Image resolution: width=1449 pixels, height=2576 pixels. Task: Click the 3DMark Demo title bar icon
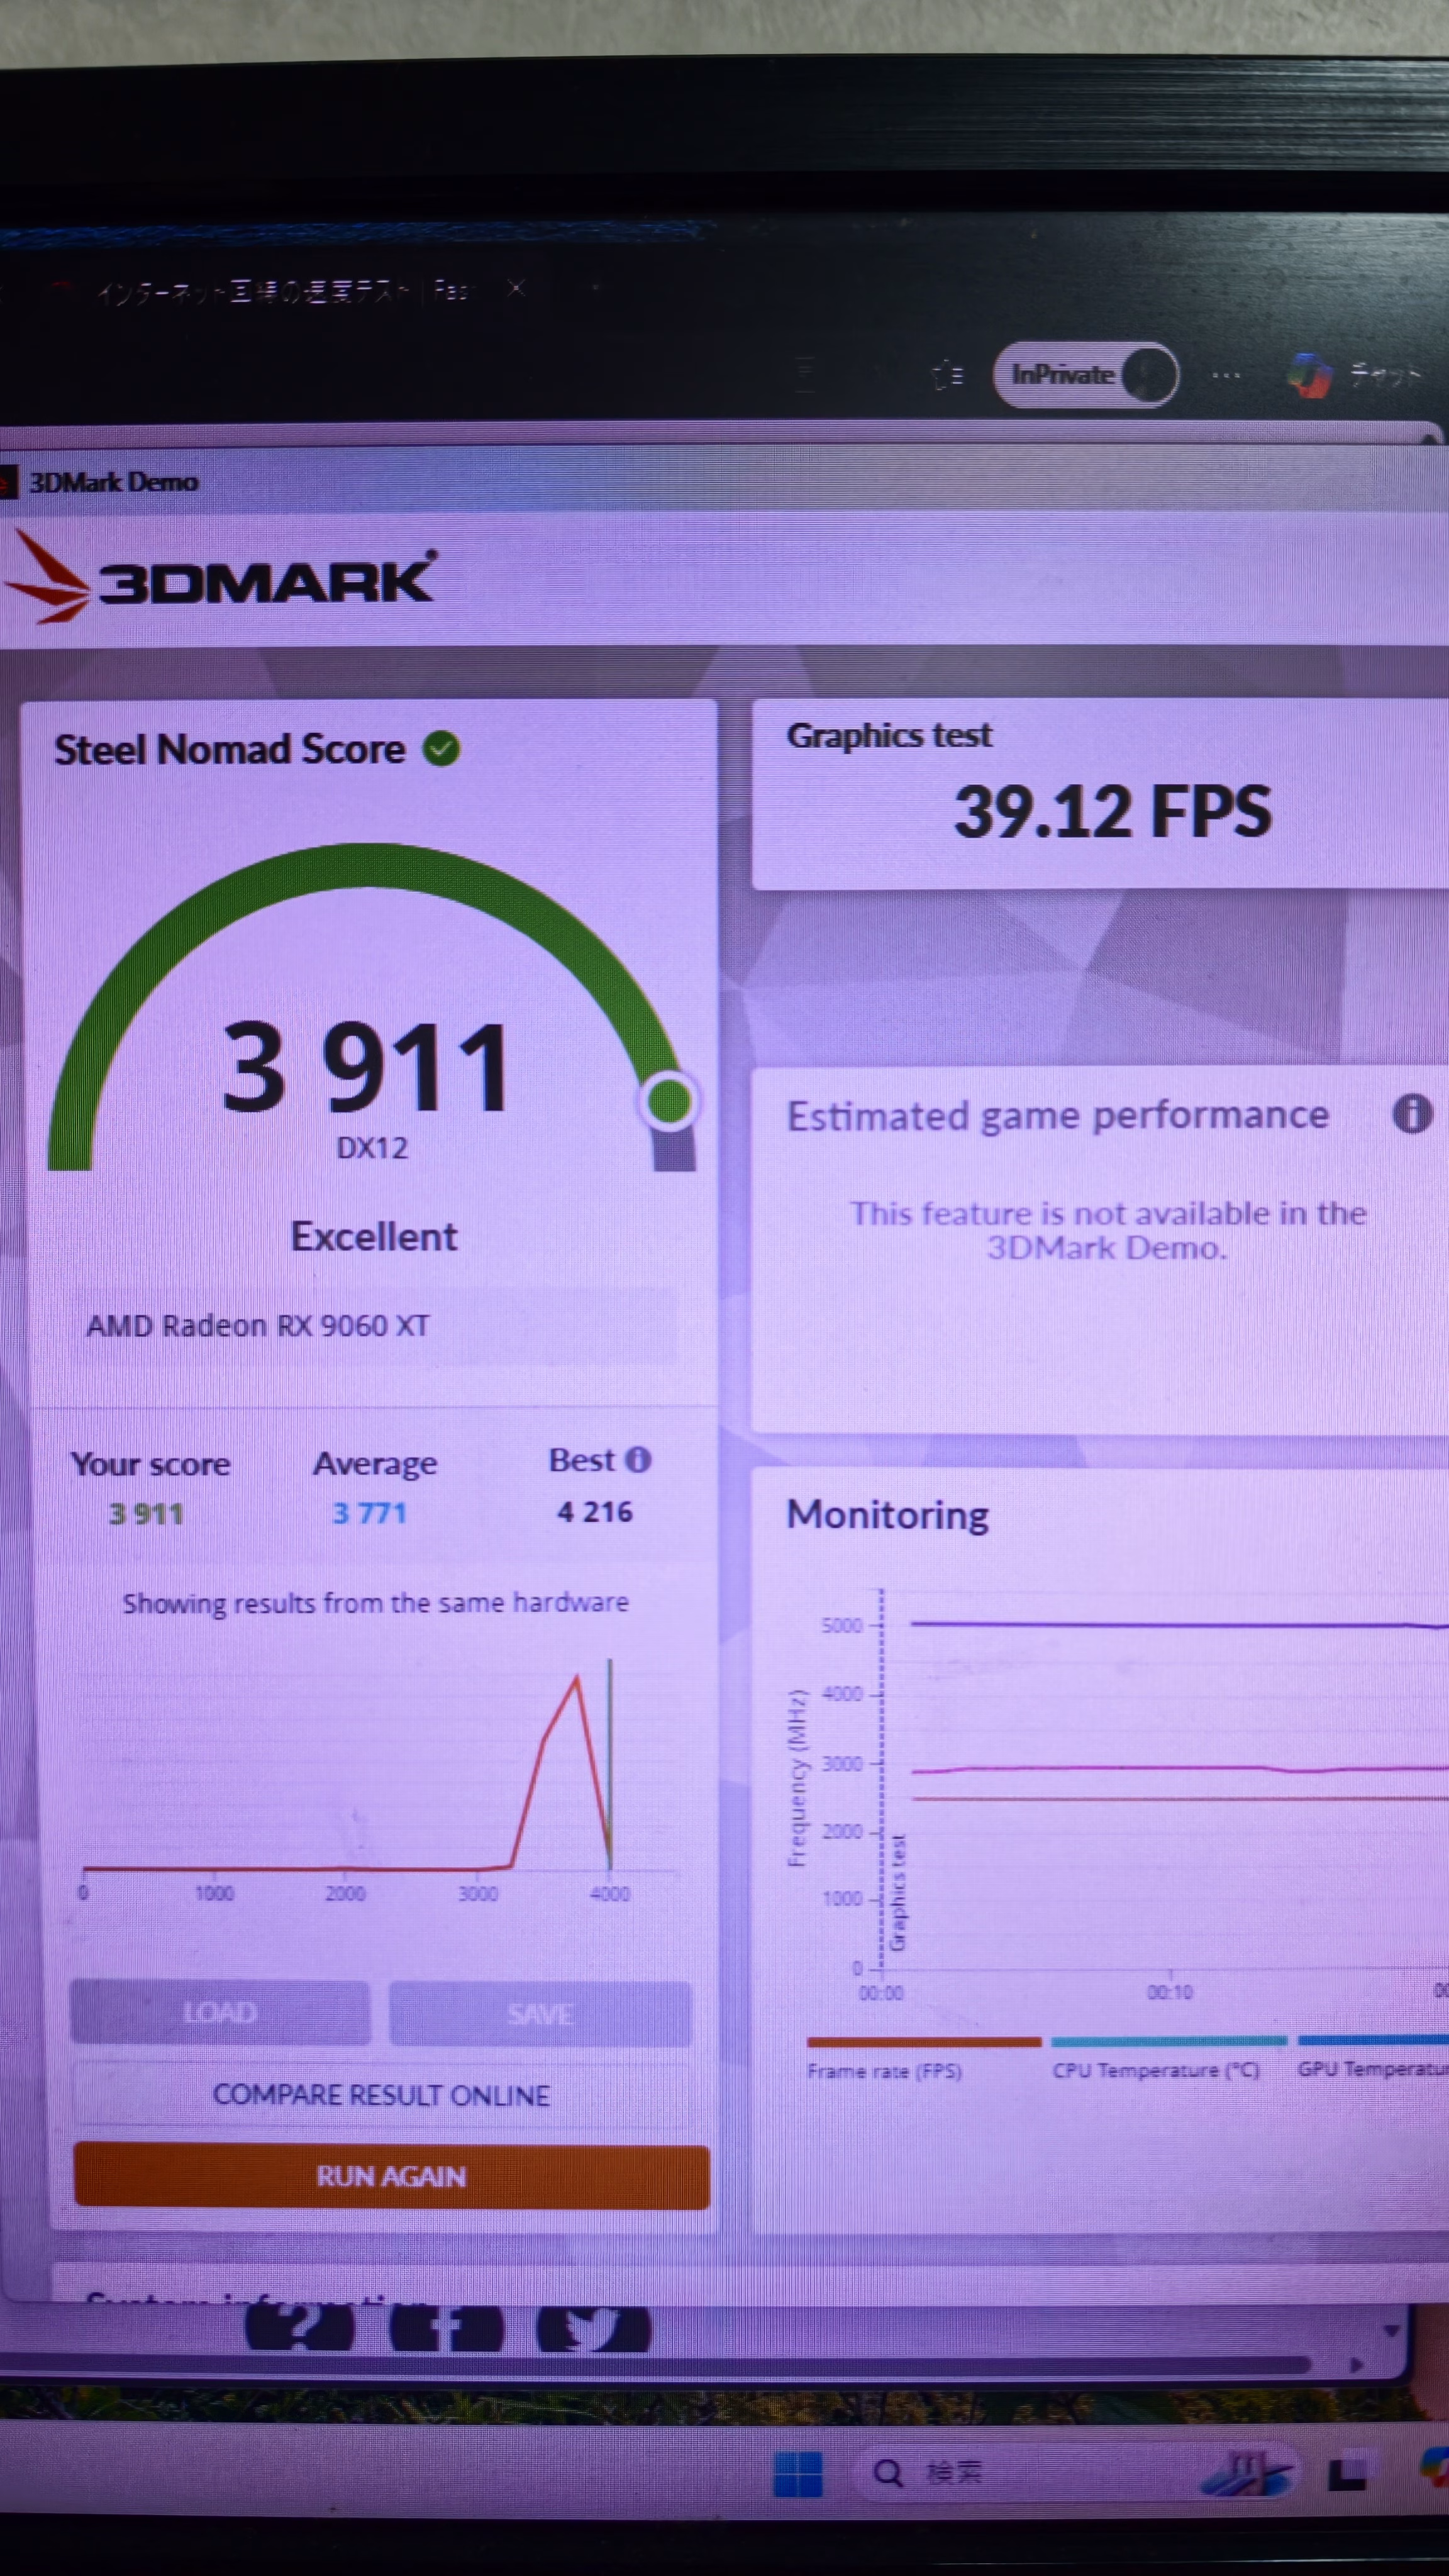[9, 481]
